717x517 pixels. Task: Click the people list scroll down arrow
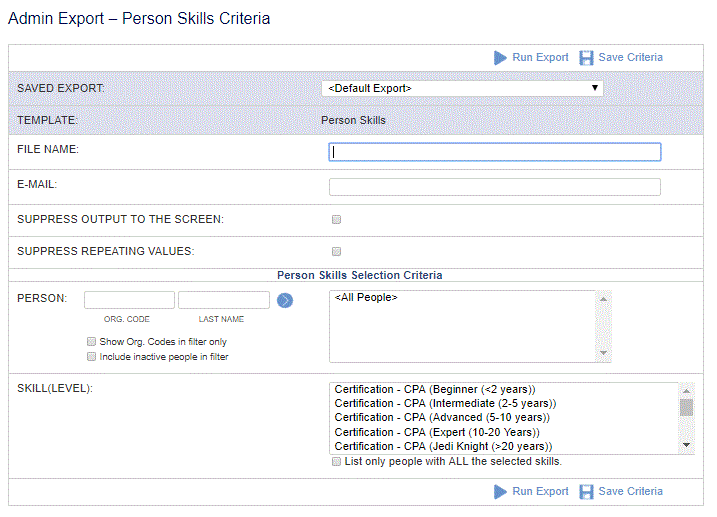[x=603, y=353]
